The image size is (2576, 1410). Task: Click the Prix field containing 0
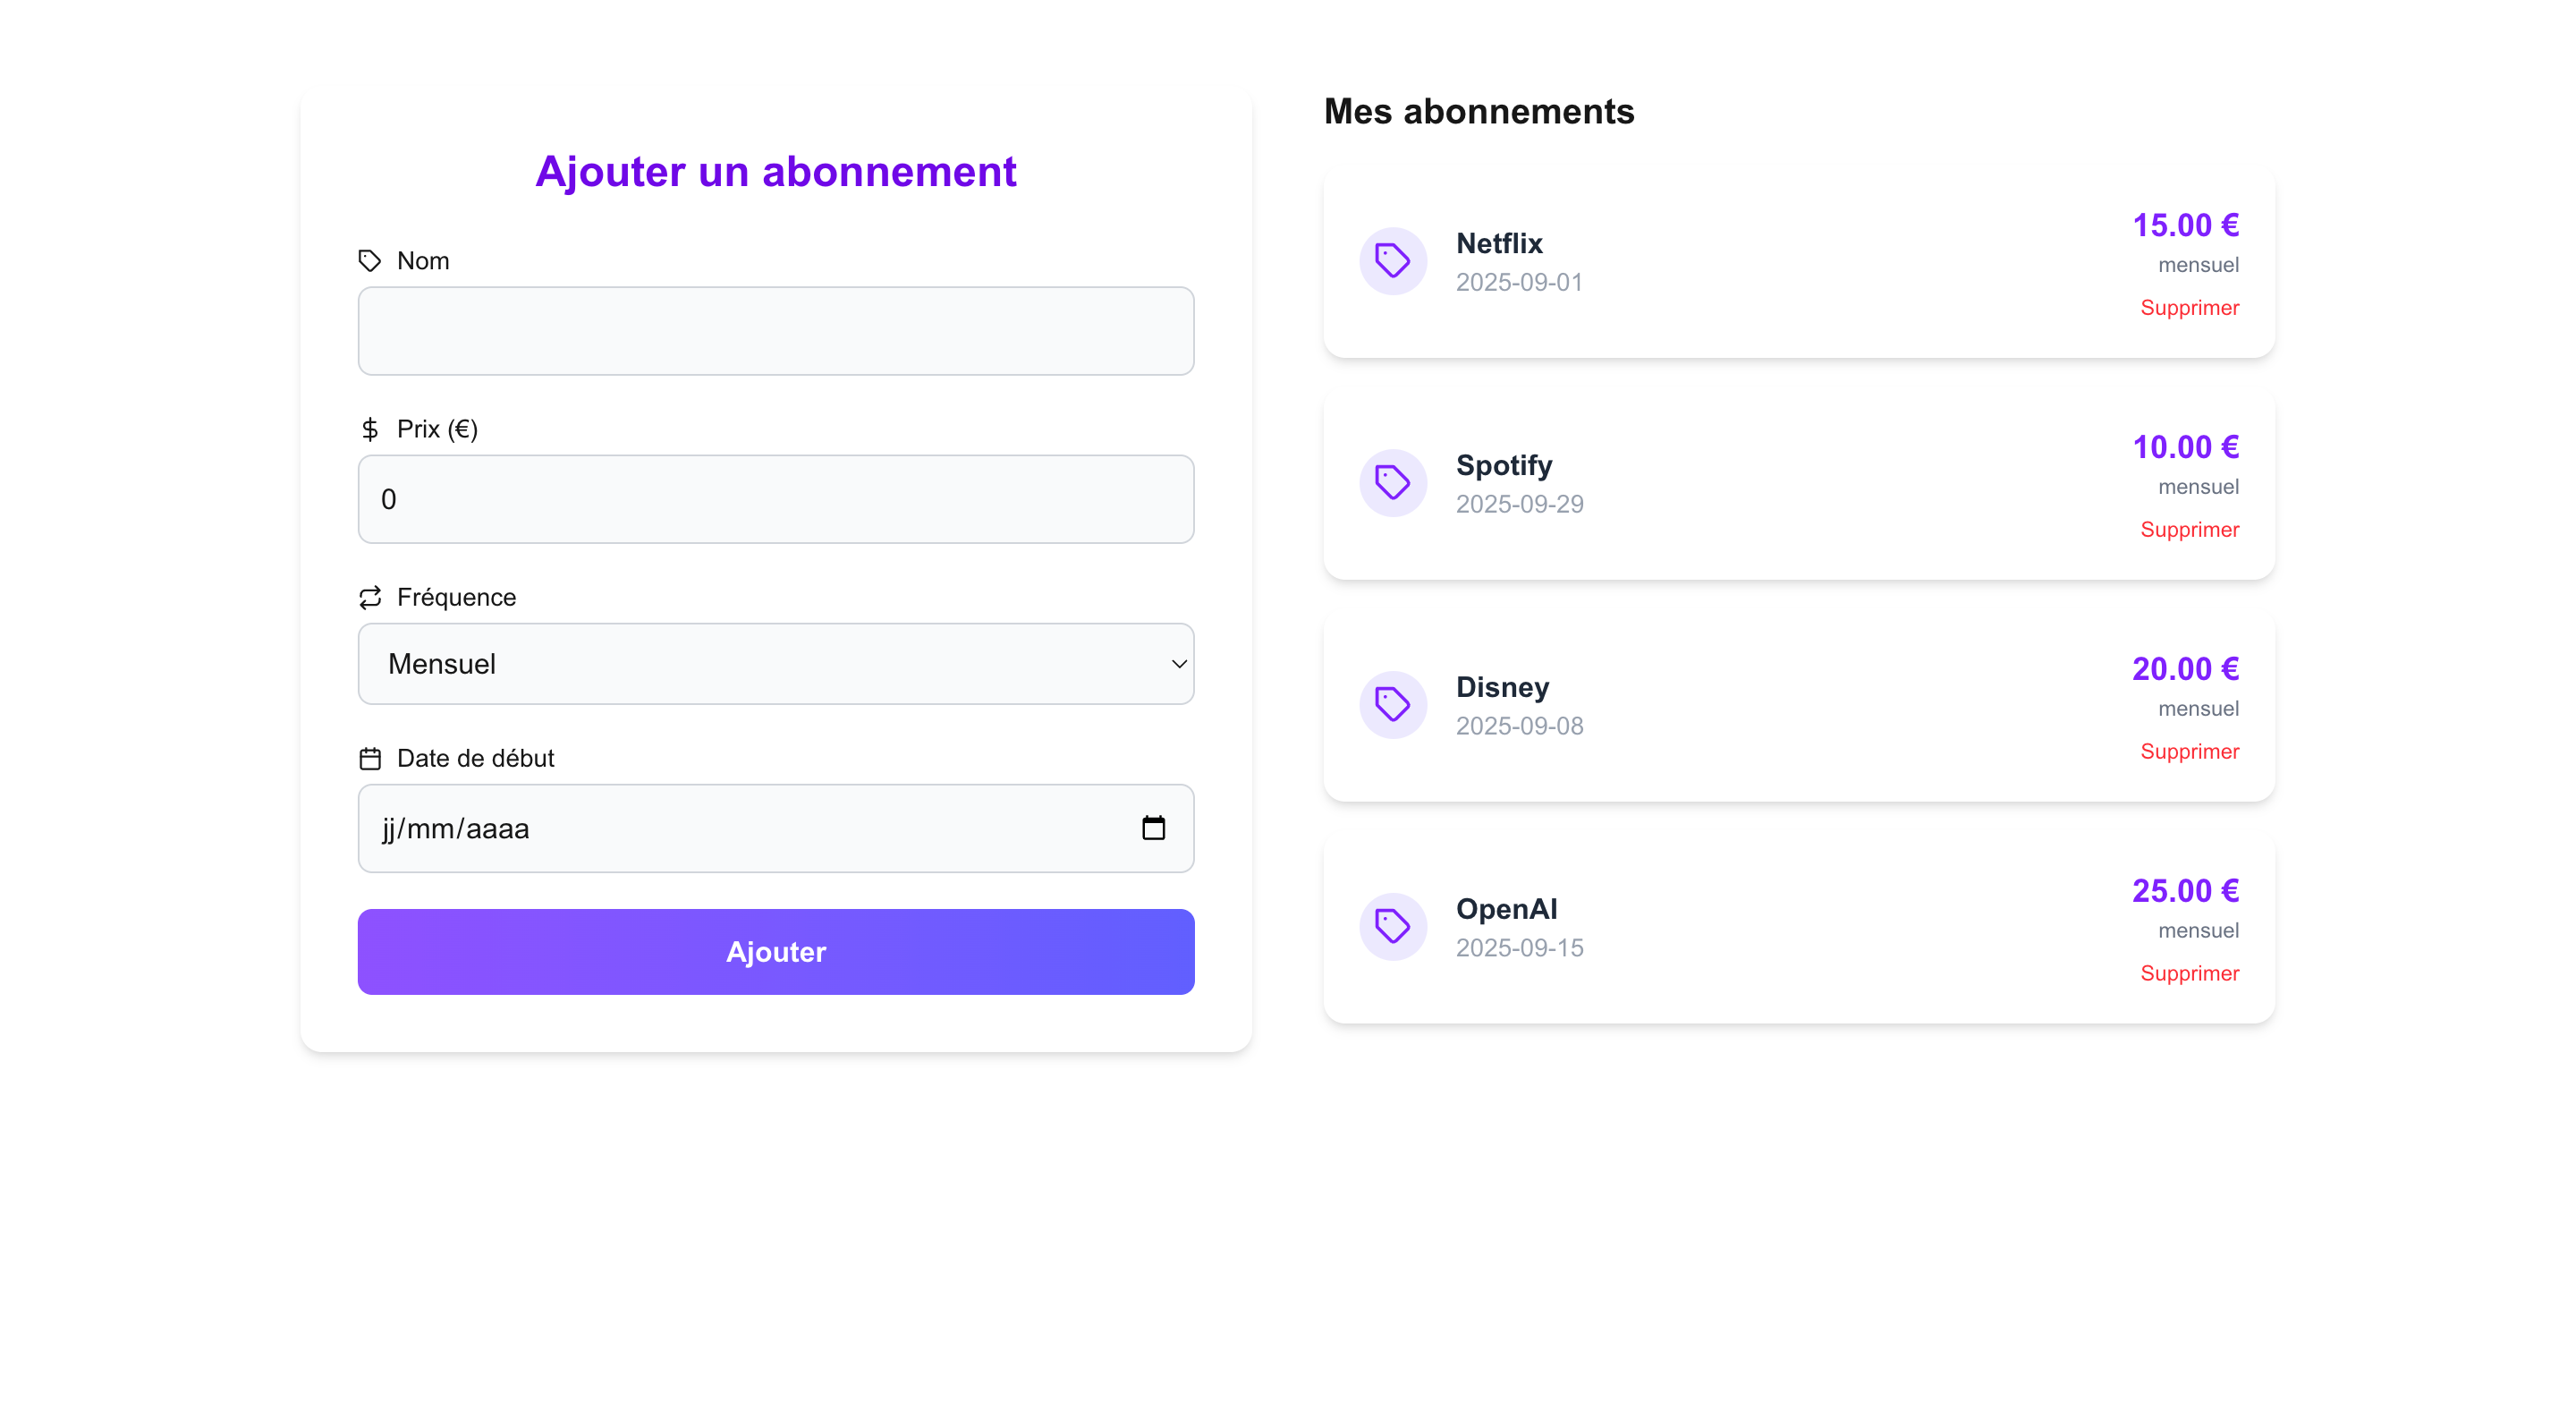coord(775,498)
